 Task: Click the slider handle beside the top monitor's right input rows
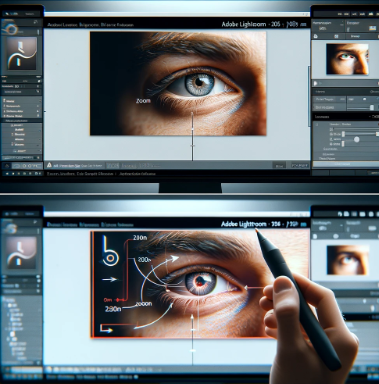click(372, 108)
